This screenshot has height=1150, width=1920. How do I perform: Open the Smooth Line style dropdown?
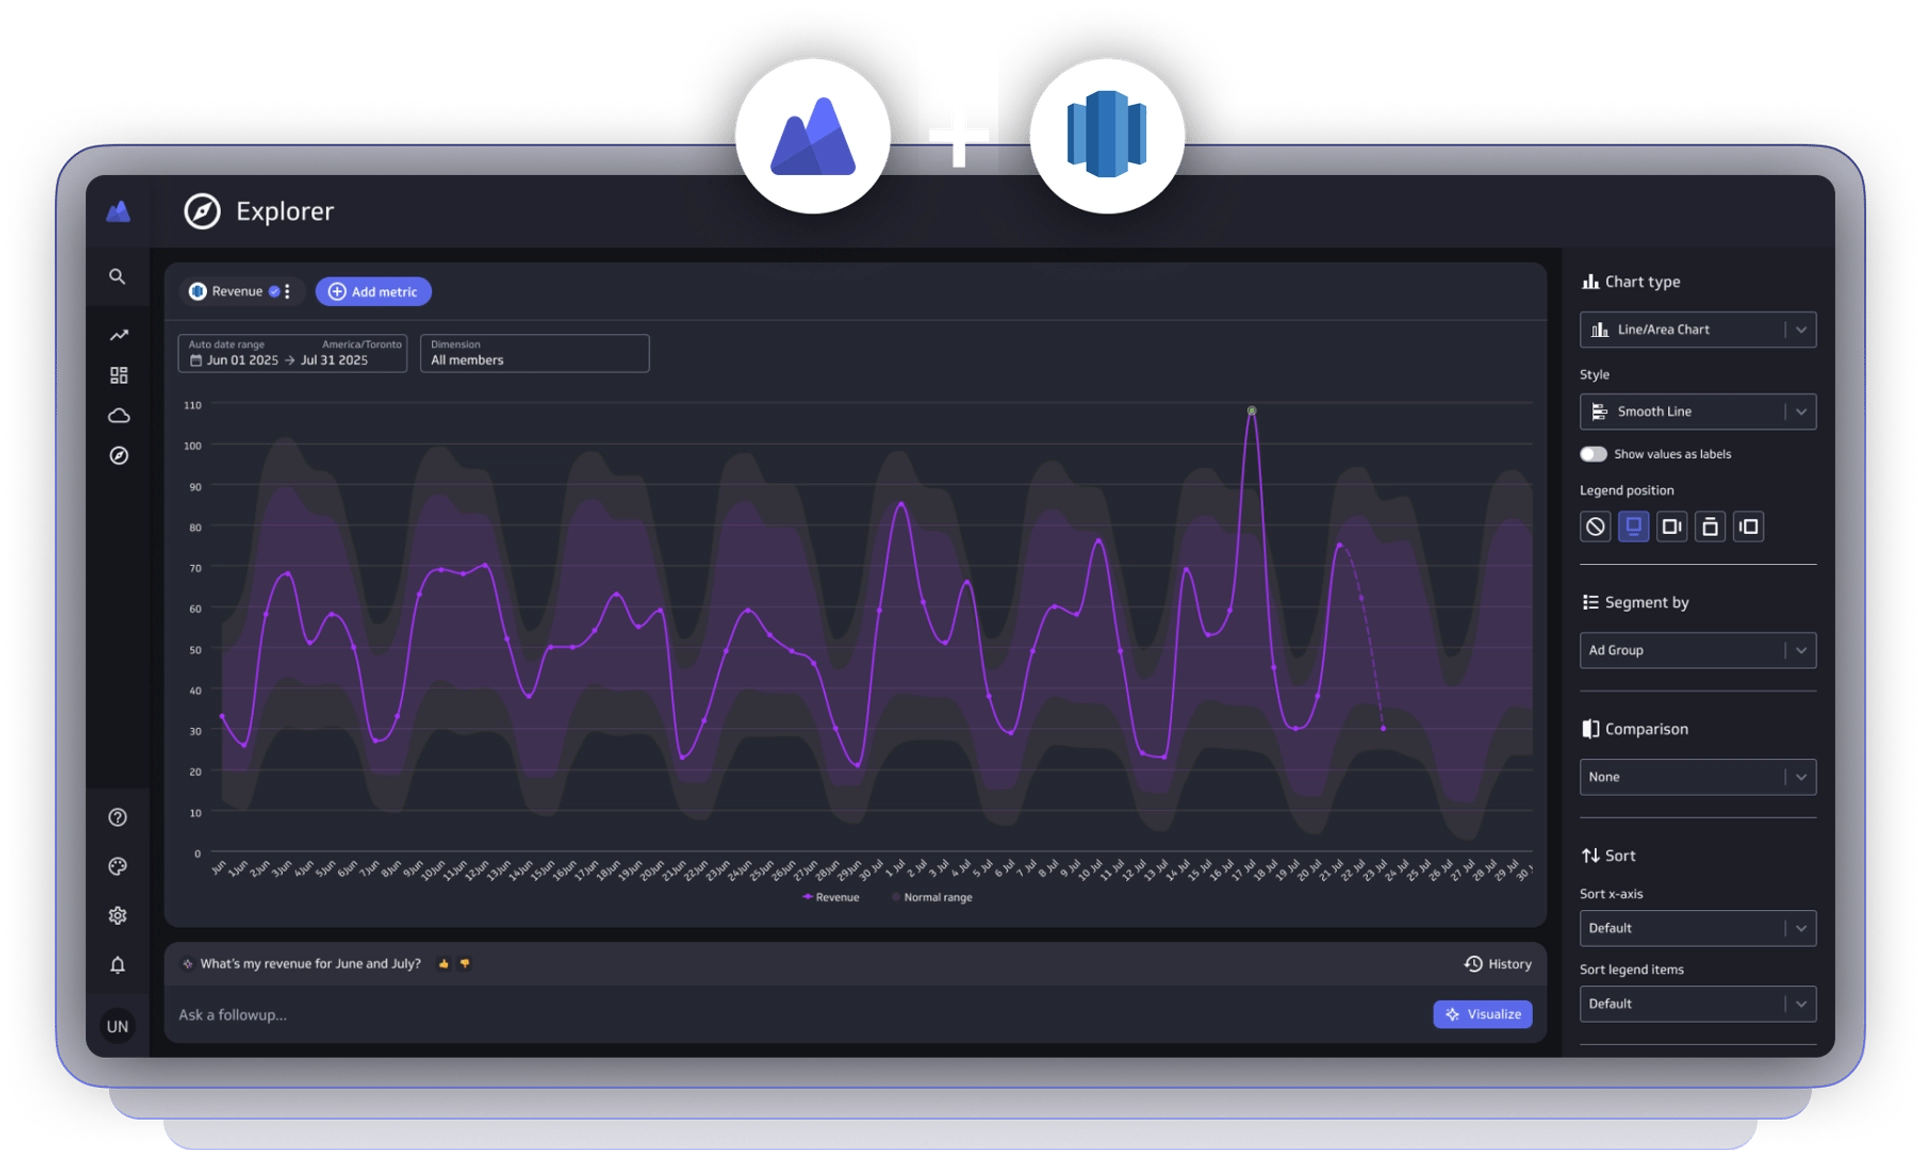coord(1697,411)
